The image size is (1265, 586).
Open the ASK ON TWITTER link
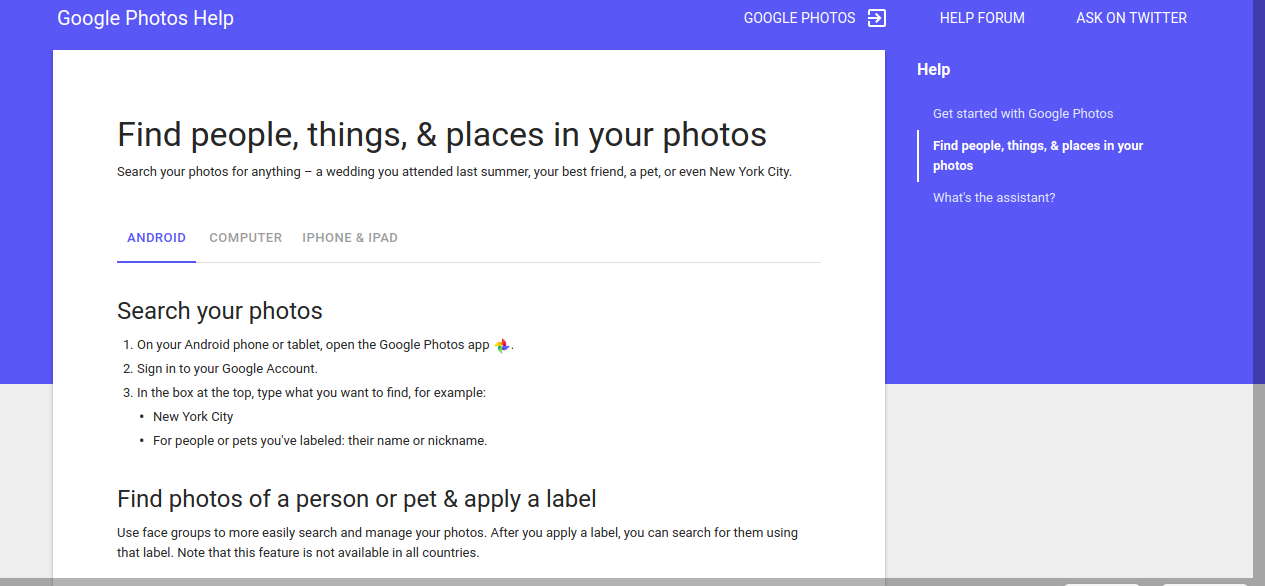[1131, 18]
